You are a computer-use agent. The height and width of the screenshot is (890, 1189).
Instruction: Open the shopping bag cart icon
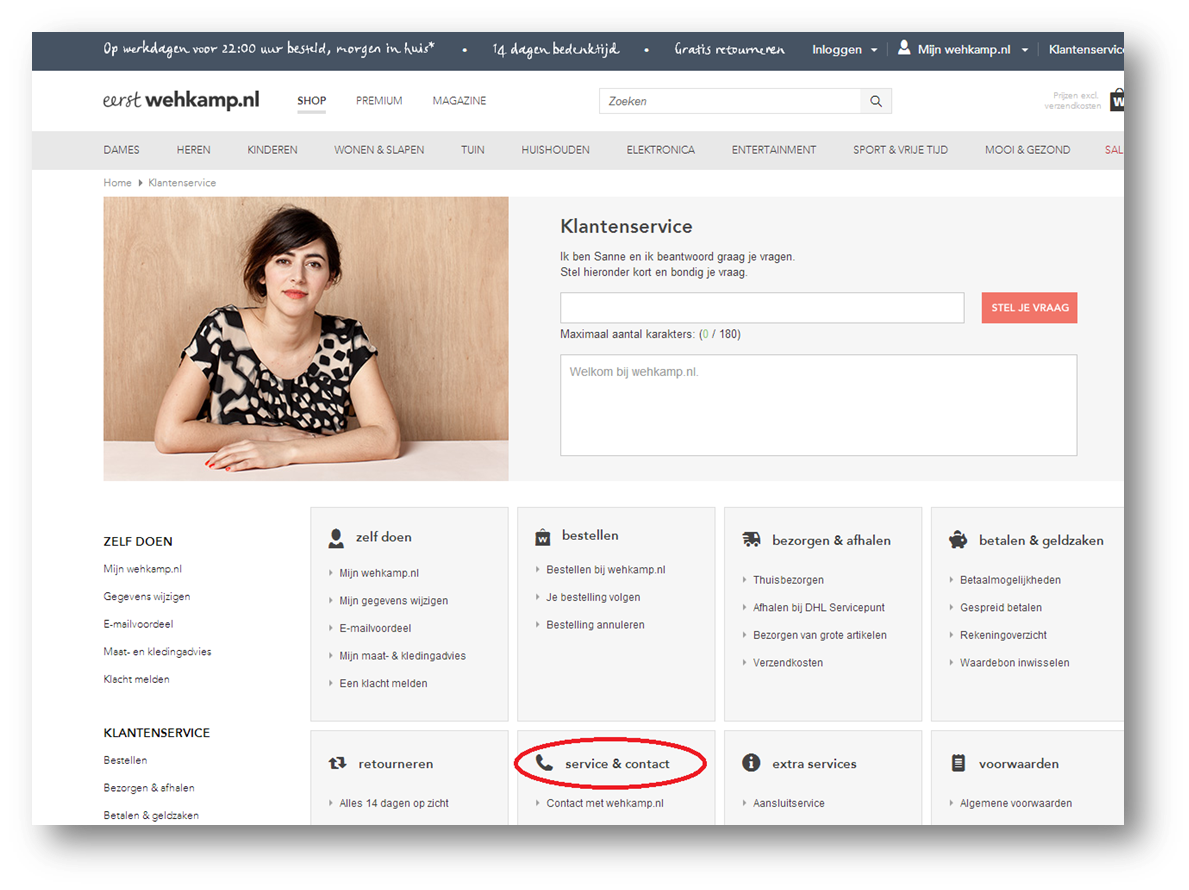pyautogui.click(x=1117, y=100)
